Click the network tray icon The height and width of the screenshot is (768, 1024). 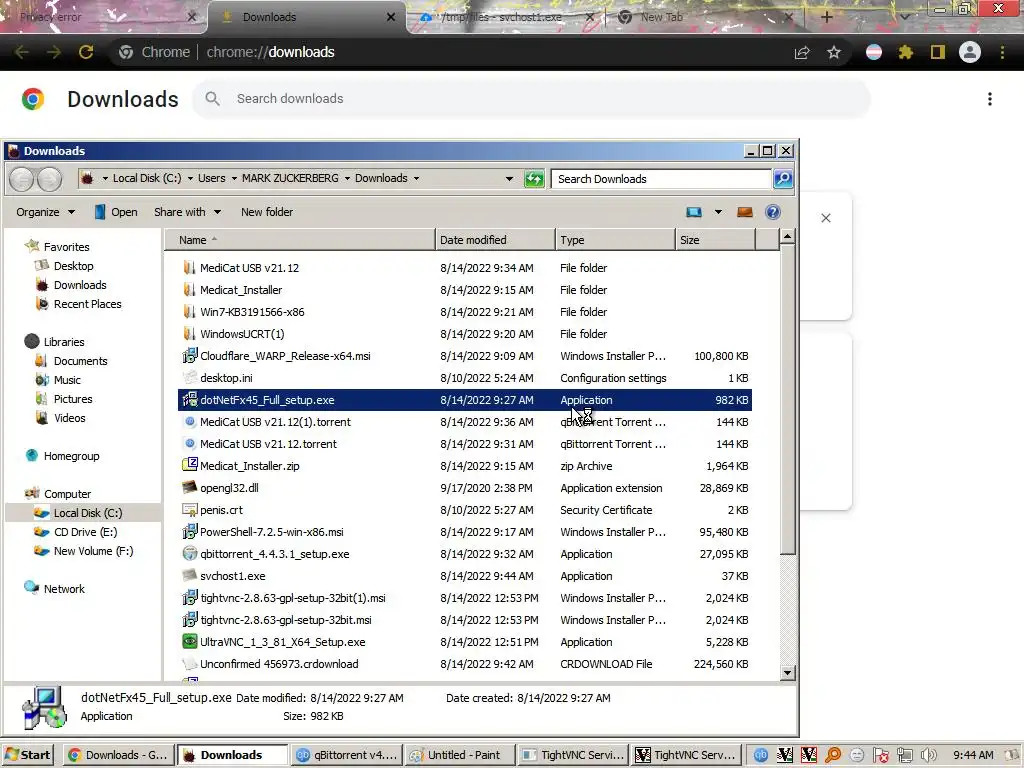[904, 755]
